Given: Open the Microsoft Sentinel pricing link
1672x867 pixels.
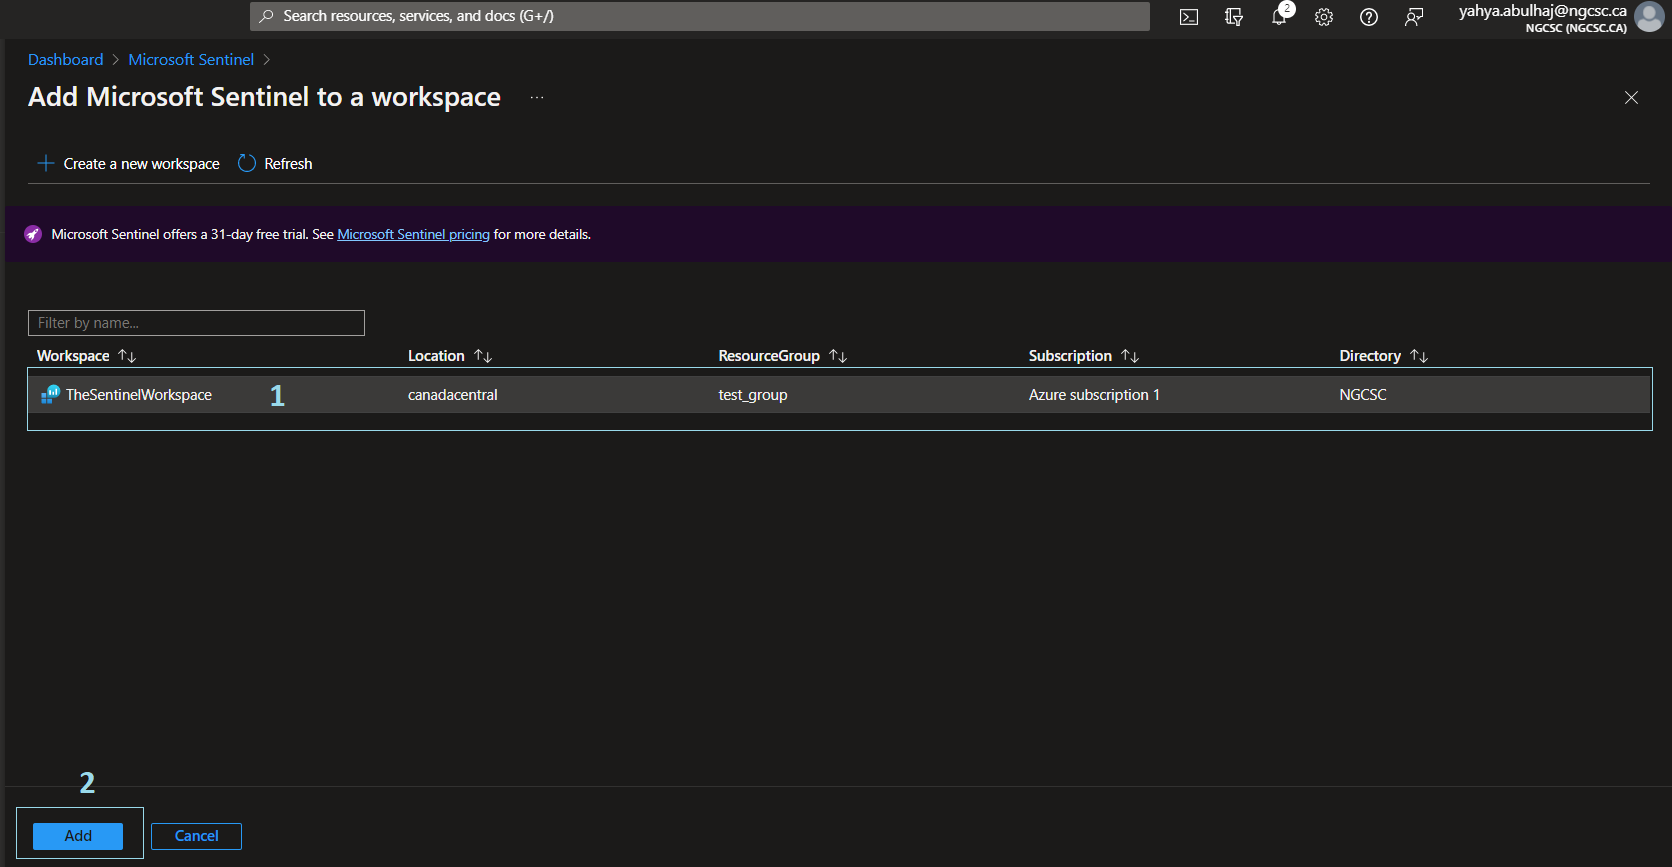Looking at the screenshot, I should pyautogui.click(x=413, y=234).
